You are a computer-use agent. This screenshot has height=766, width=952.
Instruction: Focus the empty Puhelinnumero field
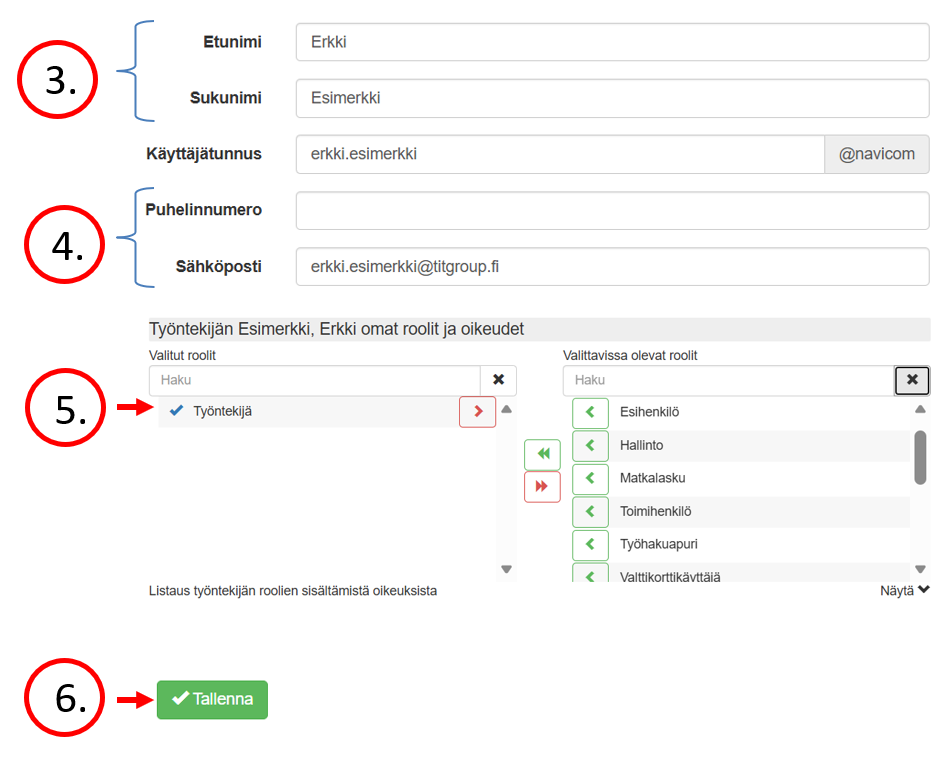coord(612,211)
